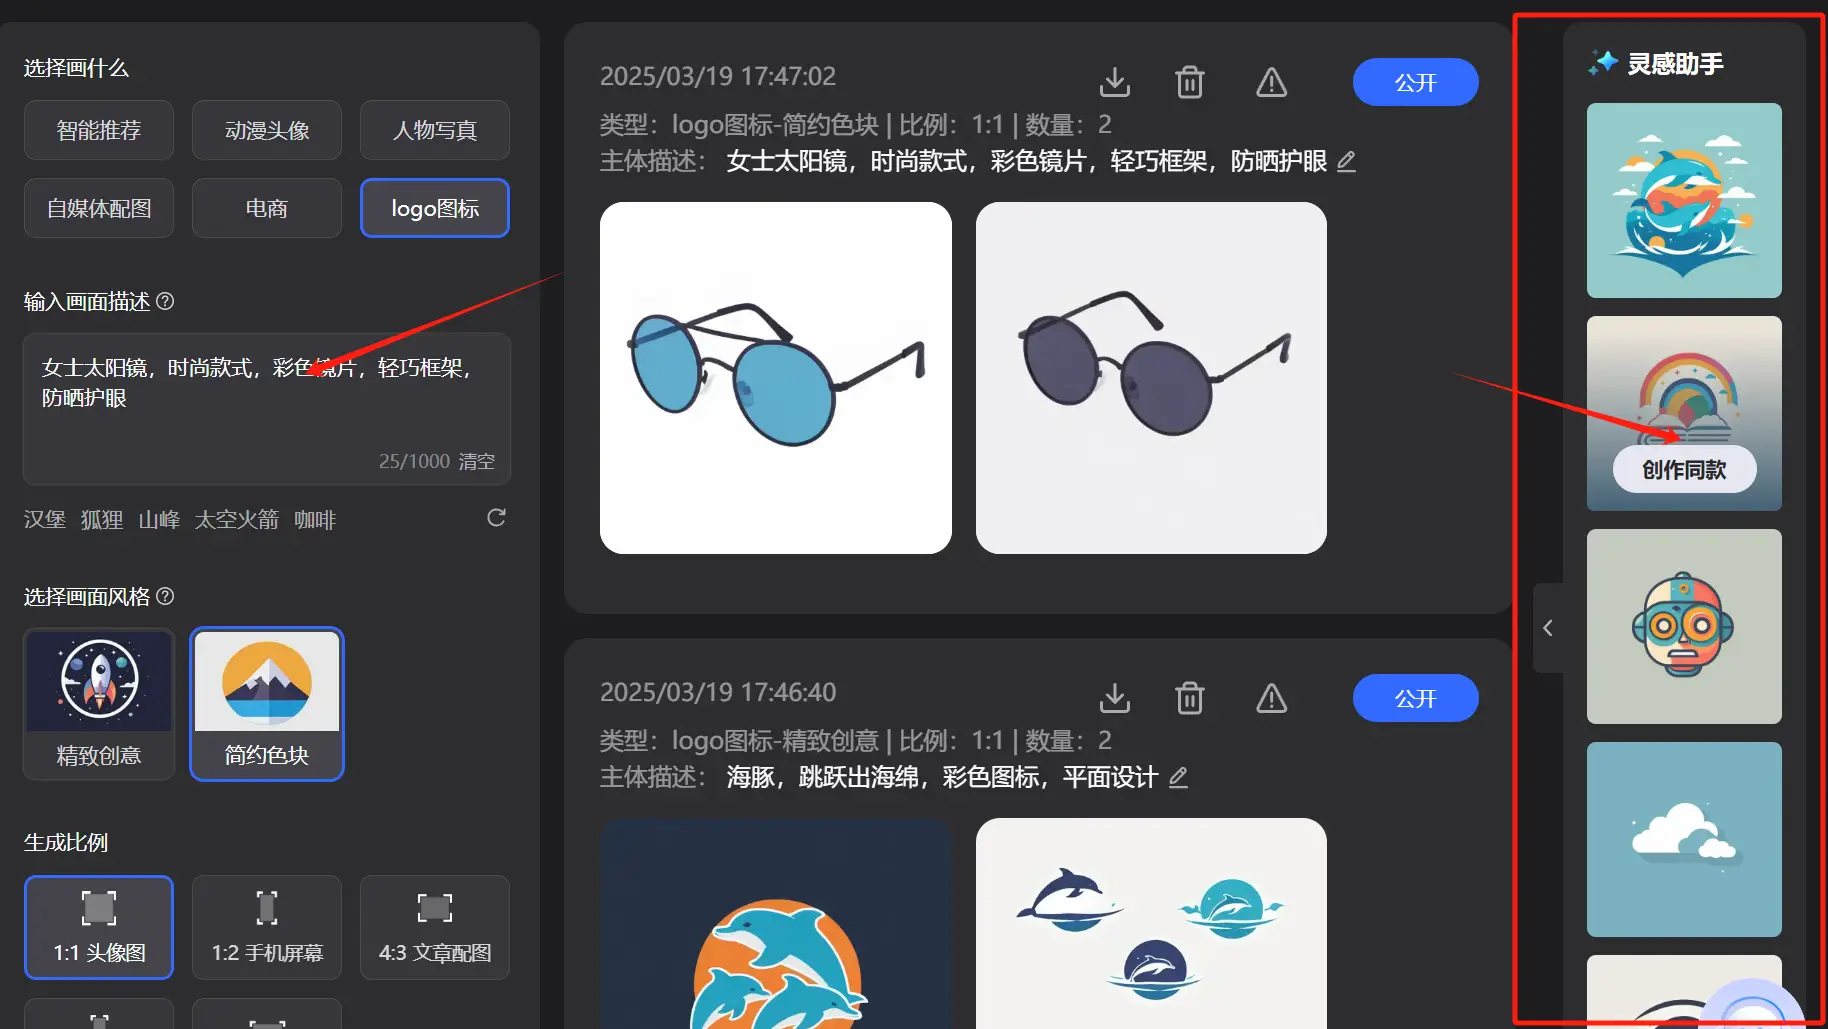
Task: Click the pencil icon to edit the 主体描述 text
Action: point(1346,161)
